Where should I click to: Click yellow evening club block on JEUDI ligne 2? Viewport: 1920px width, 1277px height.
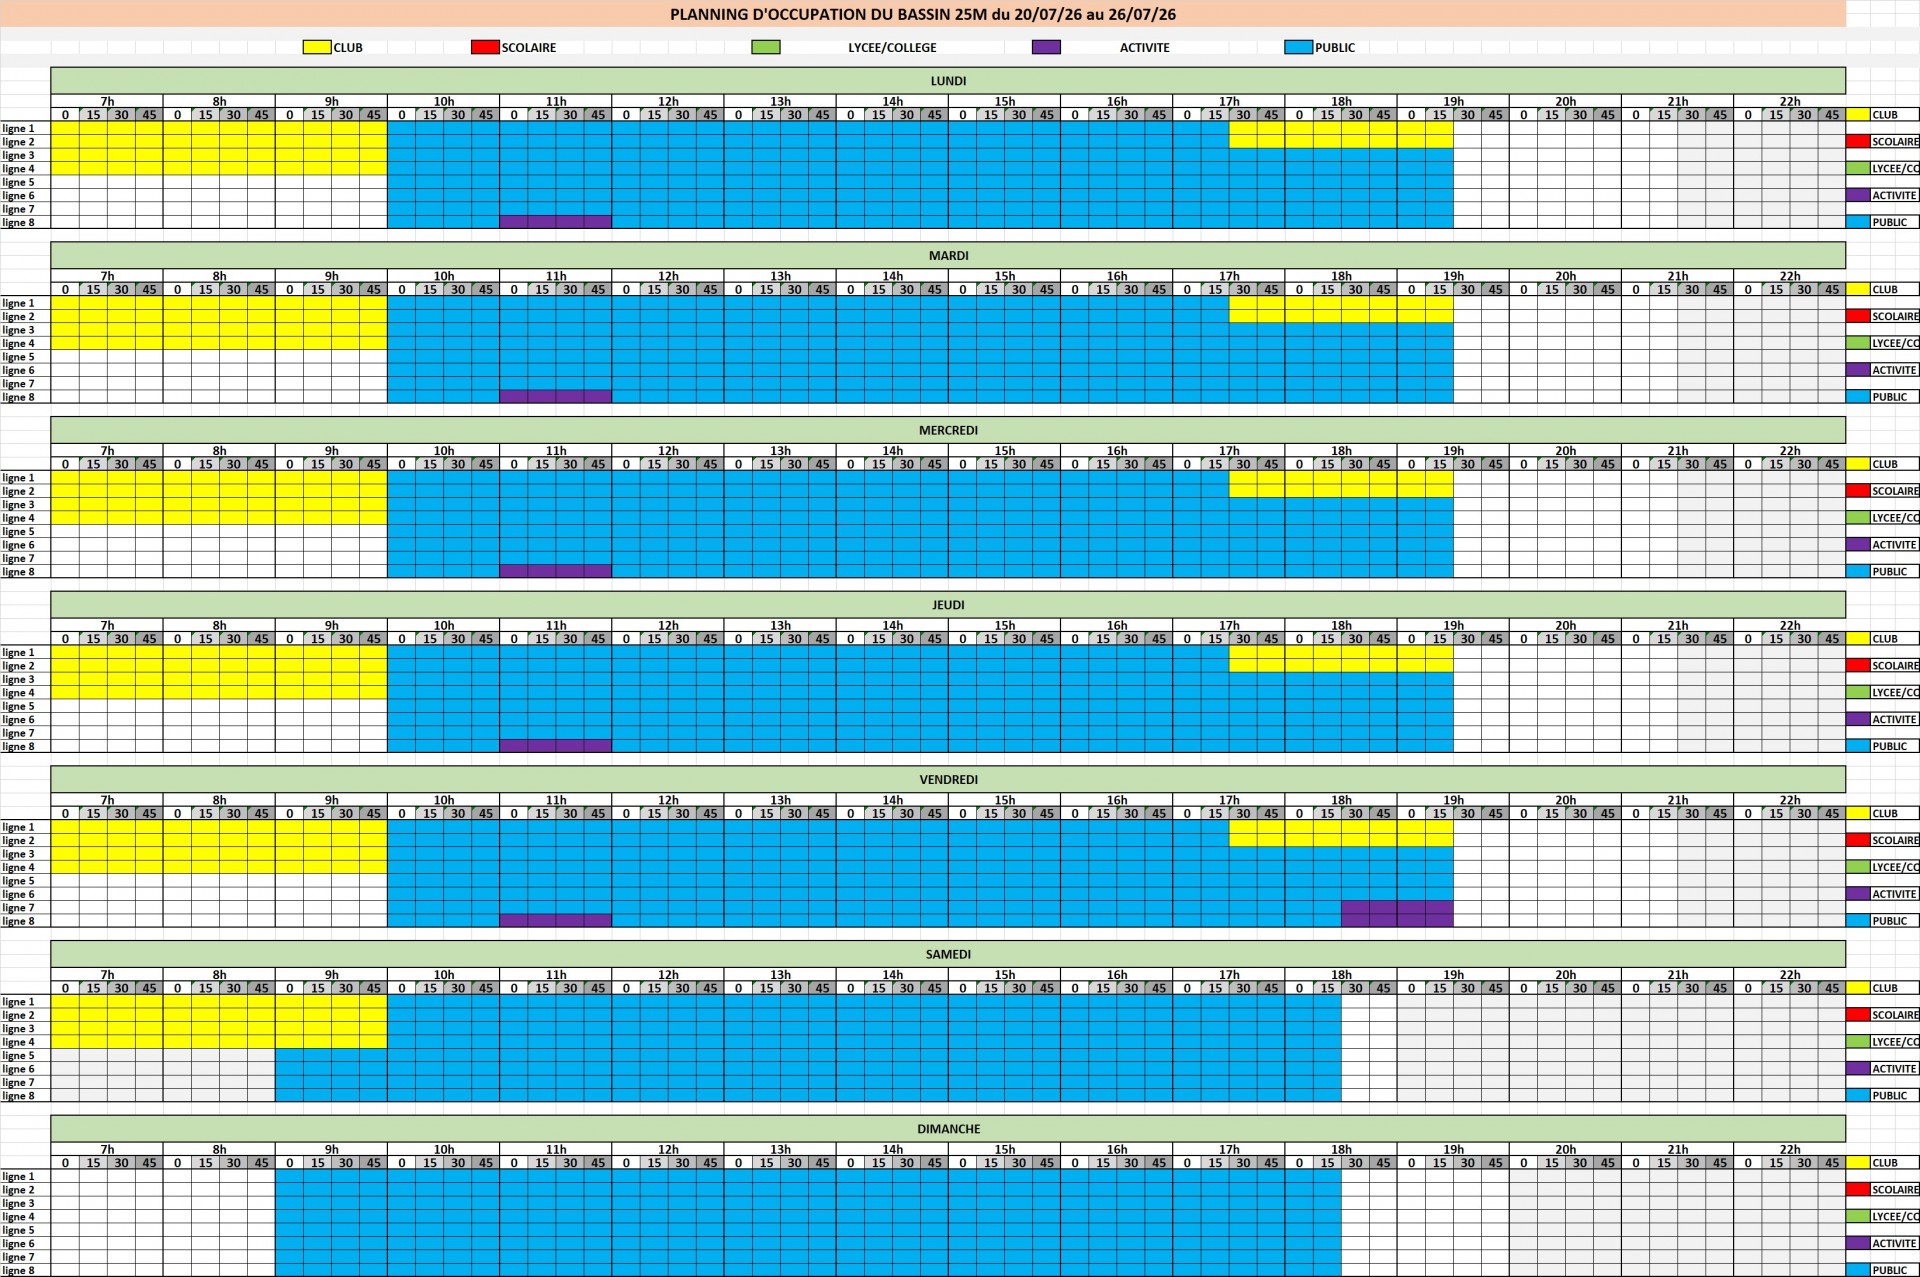click(1341, 666)
